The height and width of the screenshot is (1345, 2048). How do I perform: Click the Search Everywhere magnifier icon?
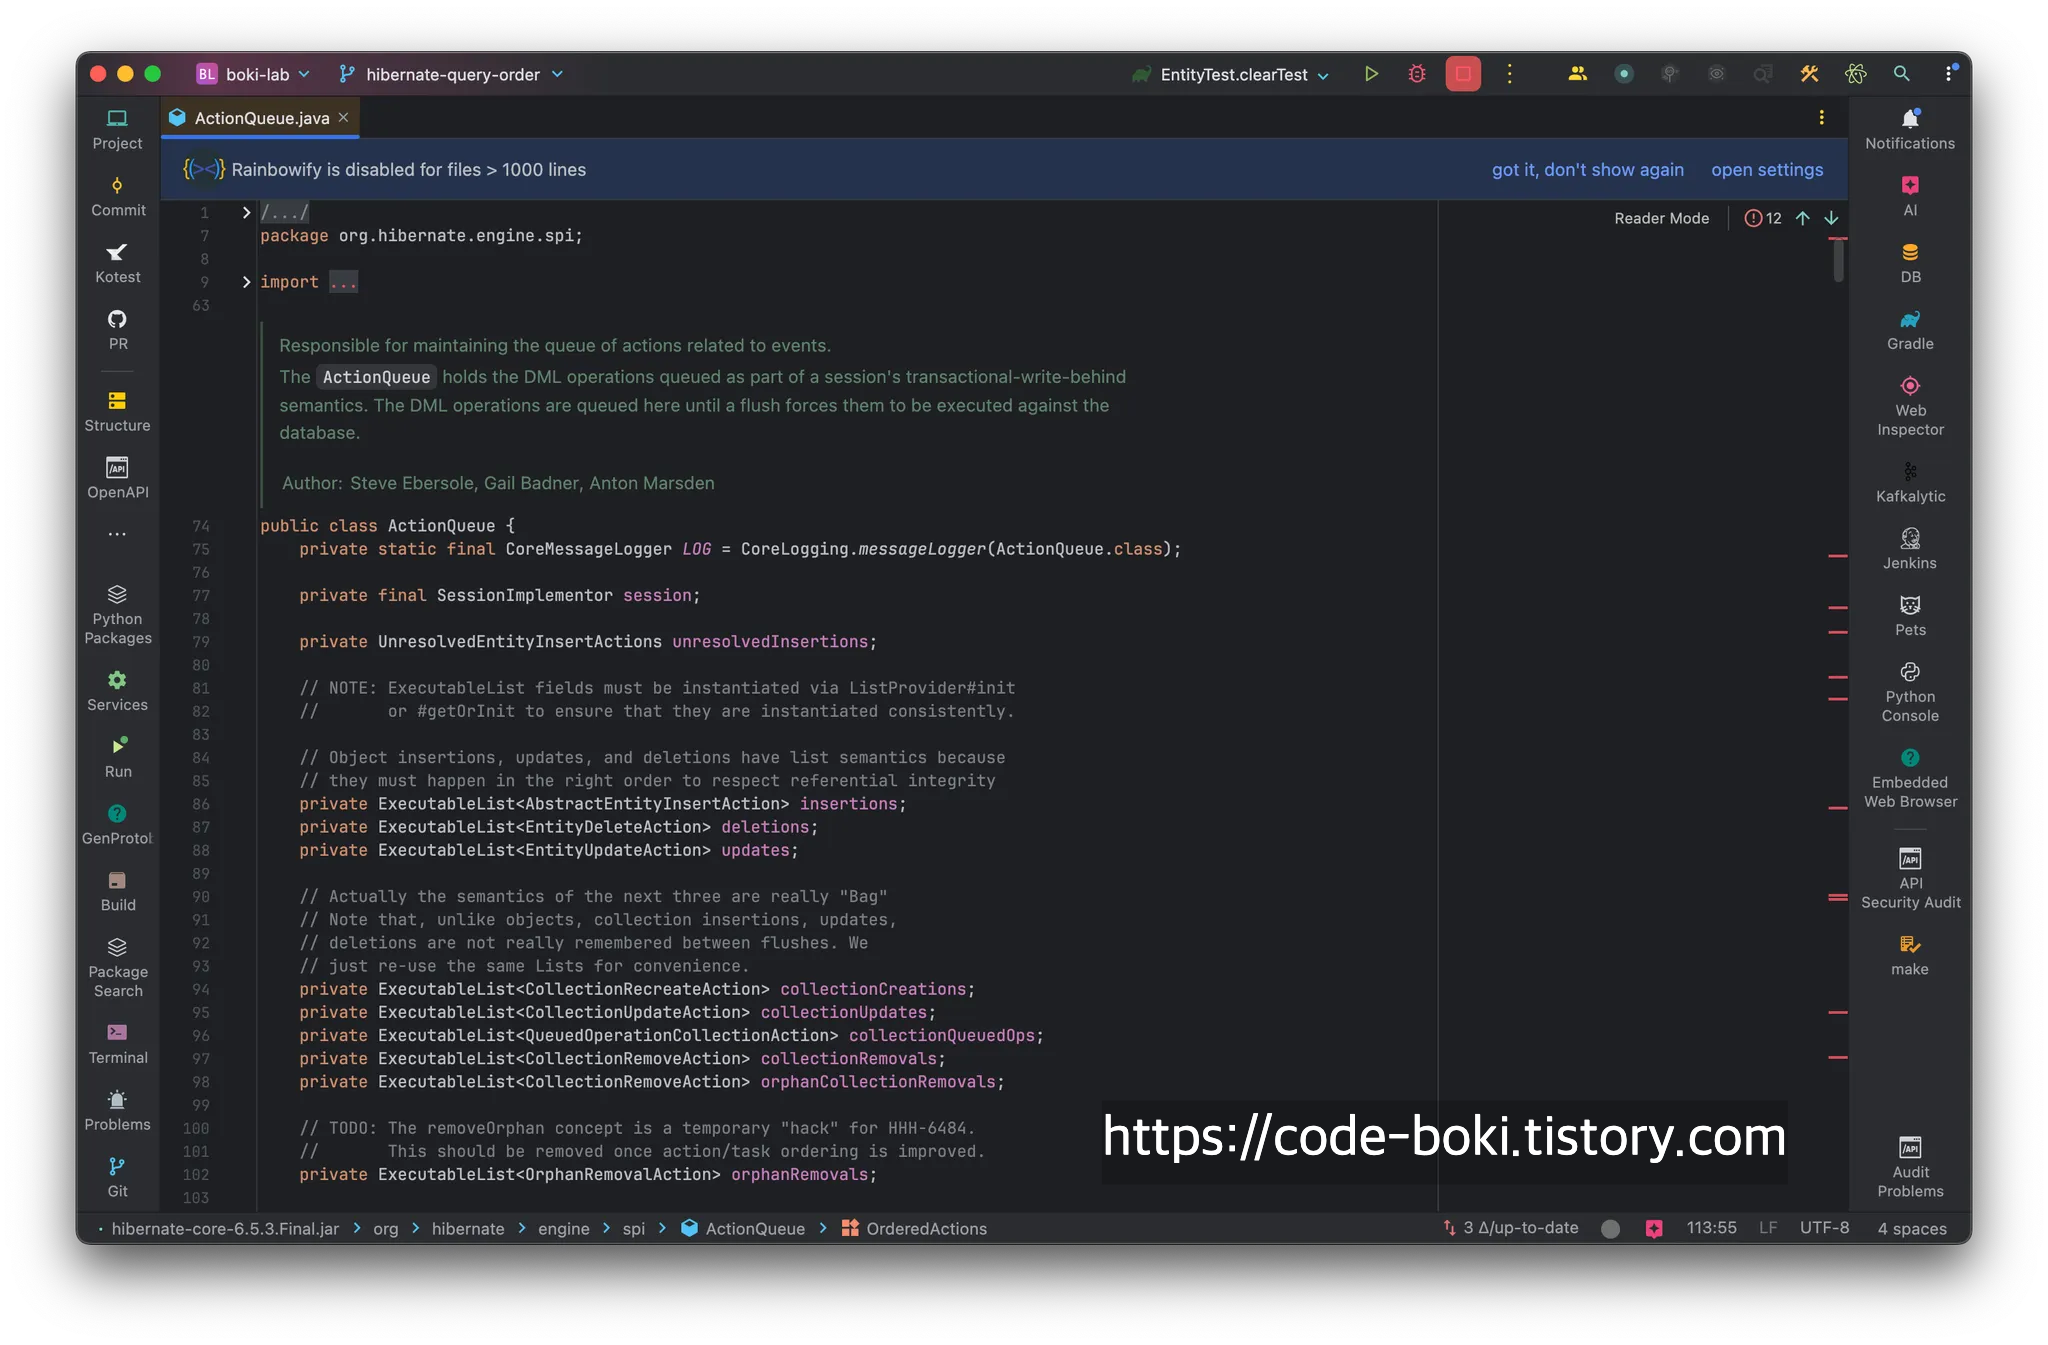1901,74
